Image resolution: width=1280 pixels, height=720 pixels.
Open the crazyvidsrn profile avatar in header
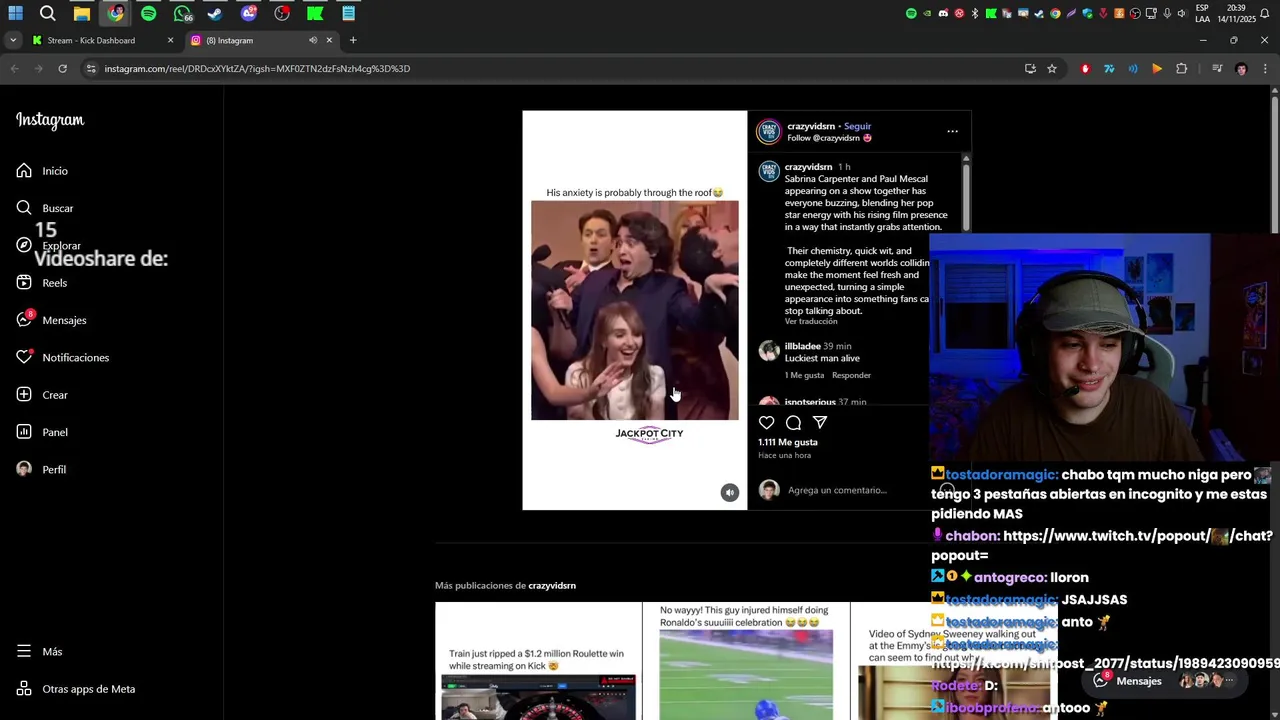[768, 132]
